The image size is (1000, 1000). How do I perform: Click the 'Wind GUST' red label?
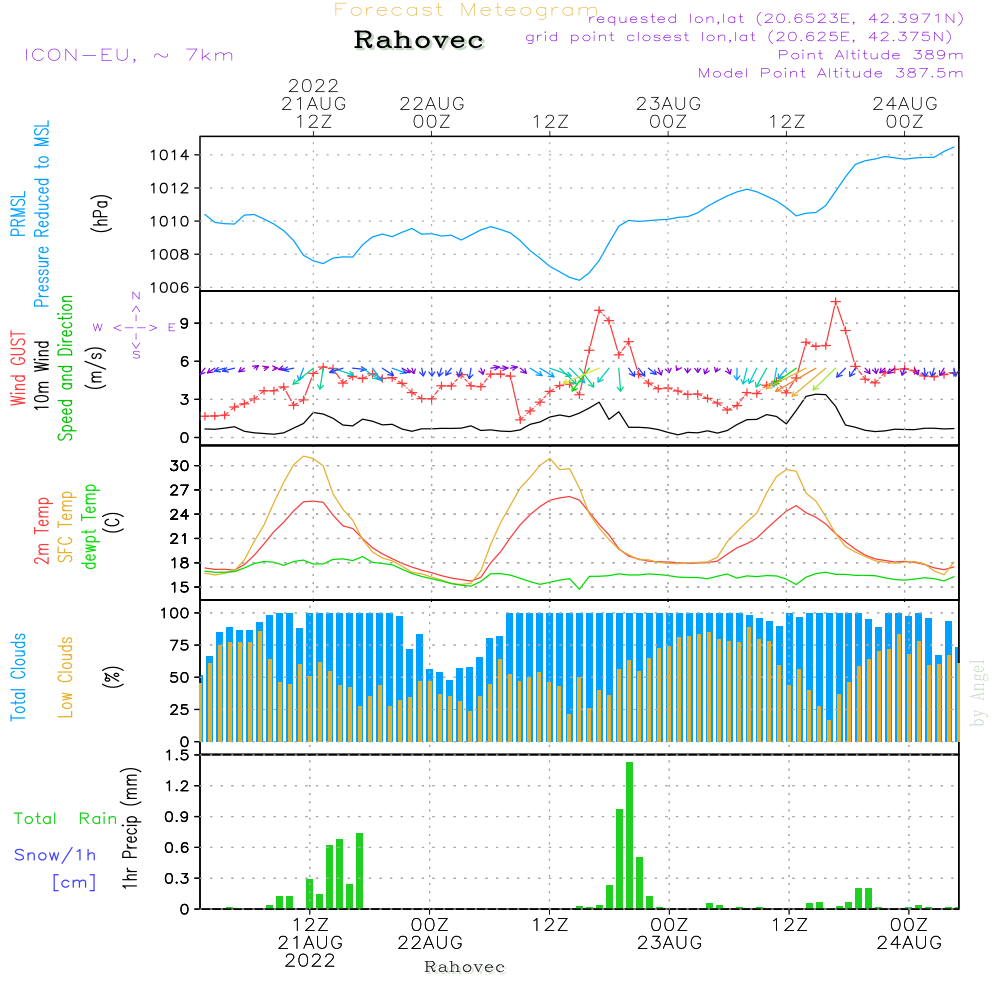pyautogui.click(x=18, y=368)
